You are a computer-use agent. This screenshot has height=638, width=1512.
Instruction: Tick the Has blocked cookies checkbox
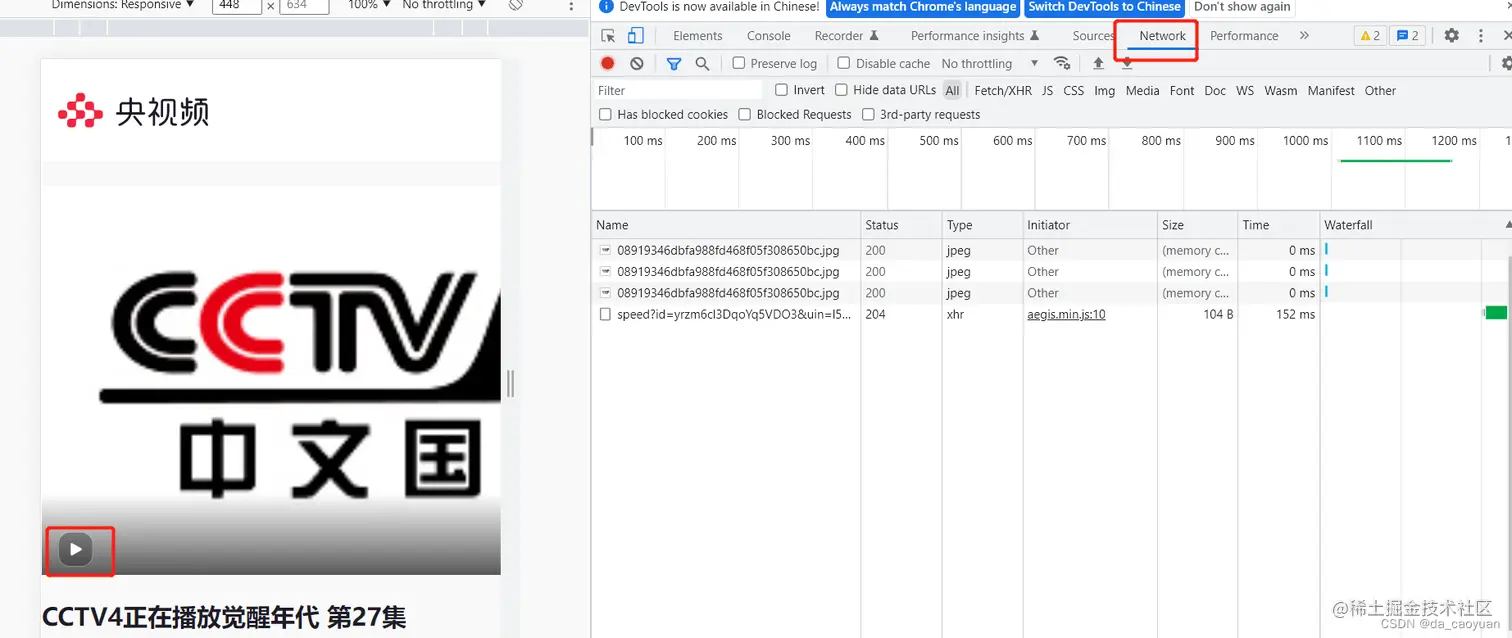(605, 114)
